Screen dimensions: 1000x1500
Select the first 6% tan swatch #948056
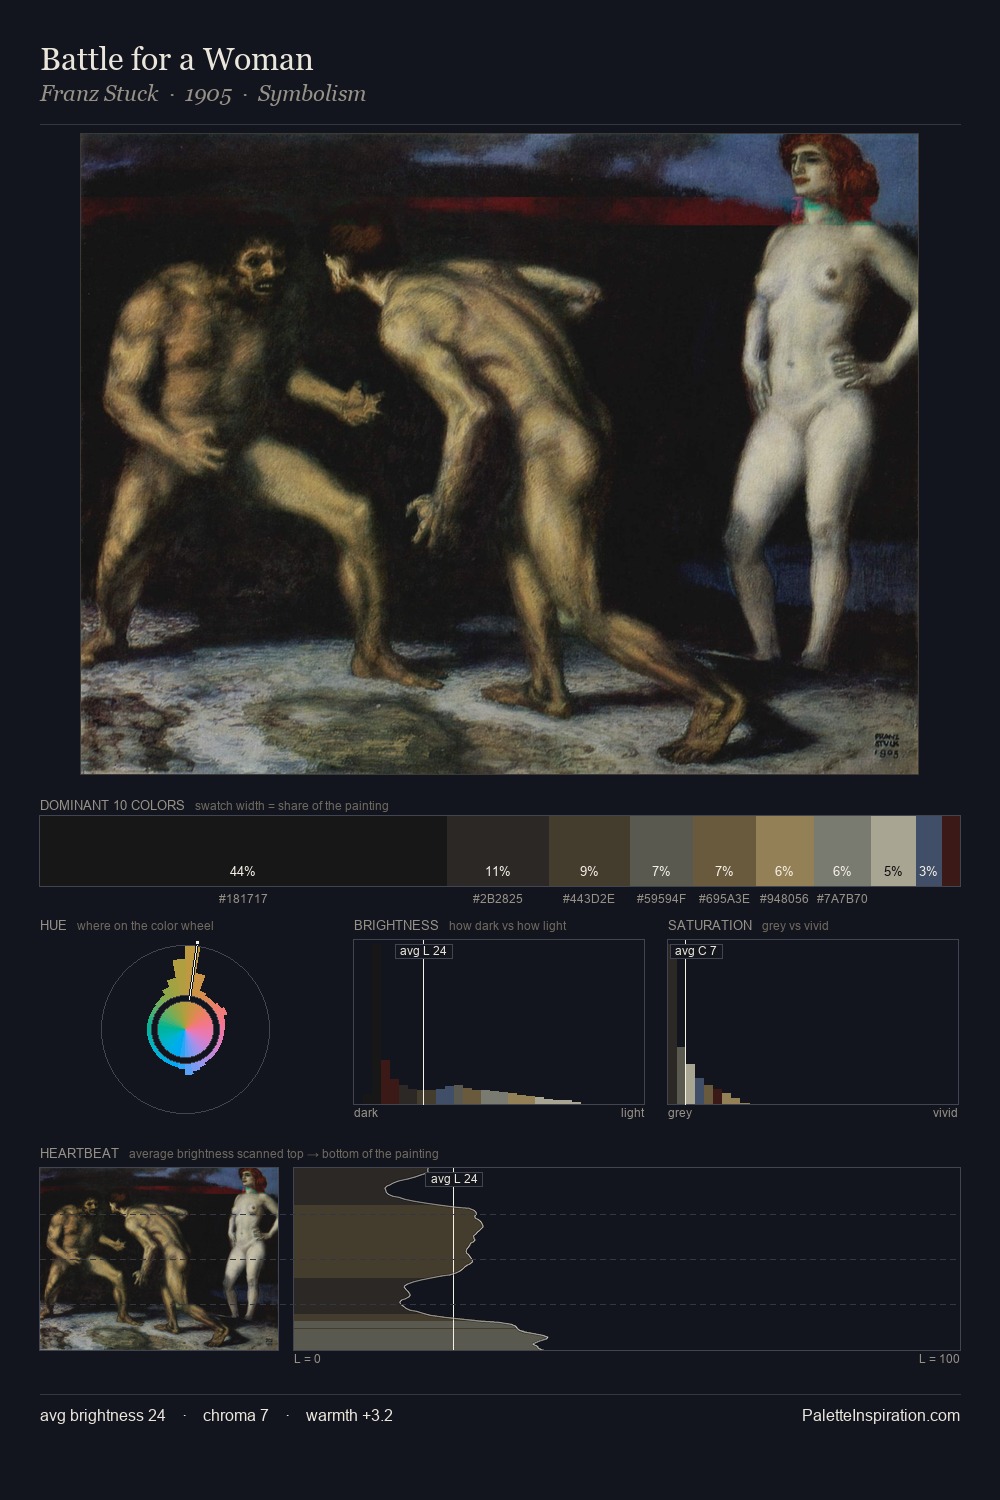(x=785, y=851)
